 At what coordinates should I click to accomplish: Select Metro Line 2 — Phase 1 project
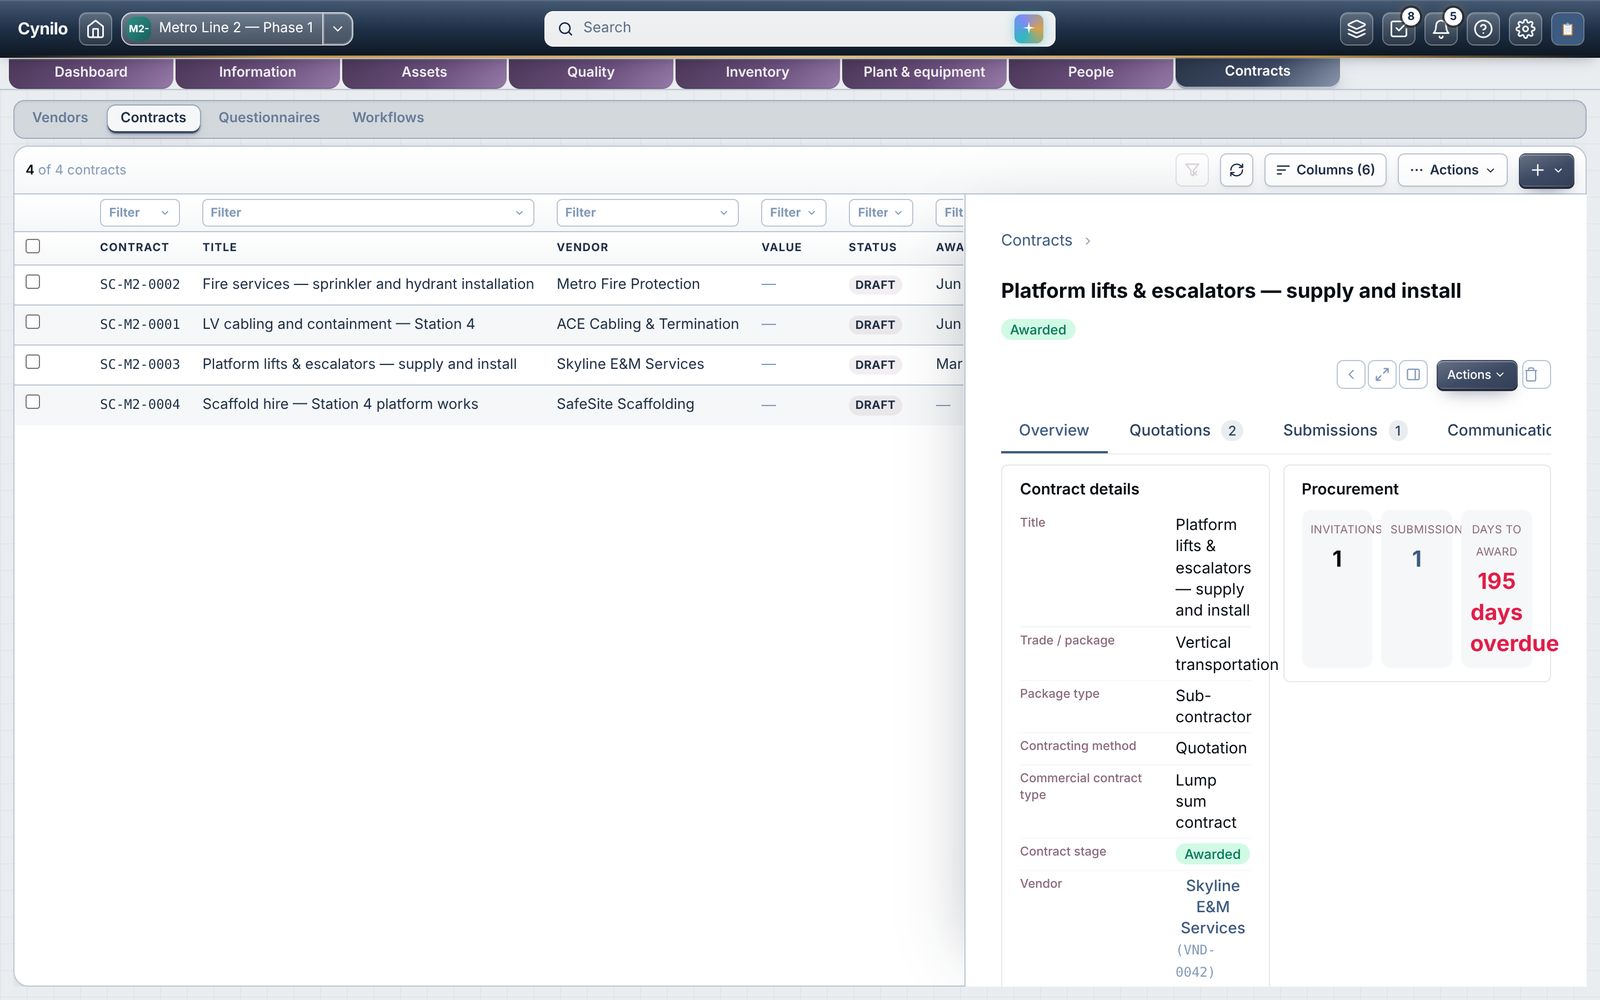tap(222, 29)
